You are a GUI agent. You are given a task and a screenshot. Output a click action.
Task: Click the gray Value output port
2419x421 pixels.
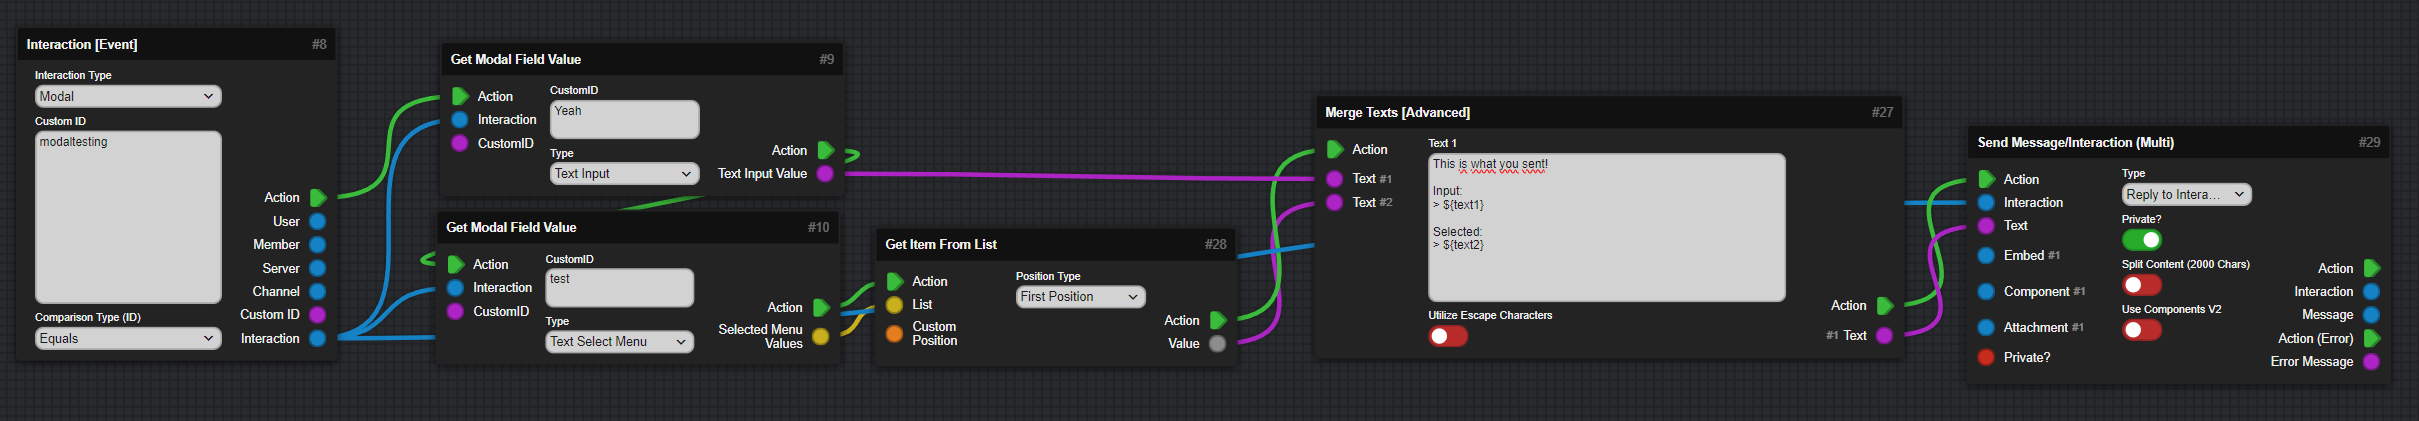[1217, 343]
